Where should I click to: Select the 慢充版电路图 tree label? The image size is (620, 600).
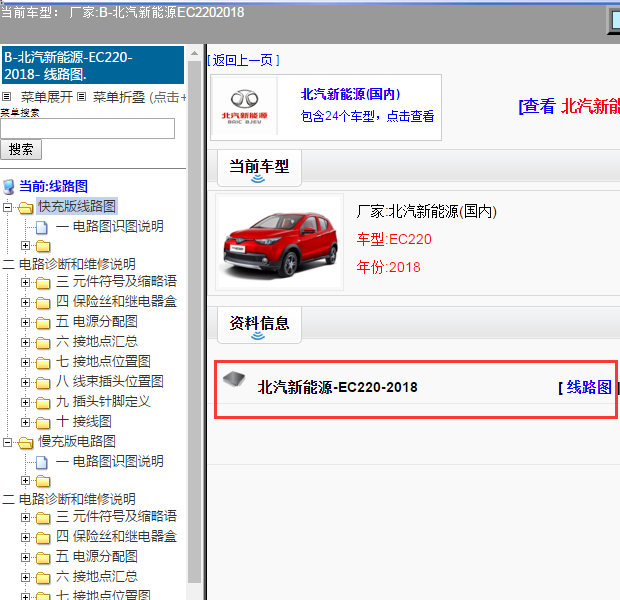(77, 441)
